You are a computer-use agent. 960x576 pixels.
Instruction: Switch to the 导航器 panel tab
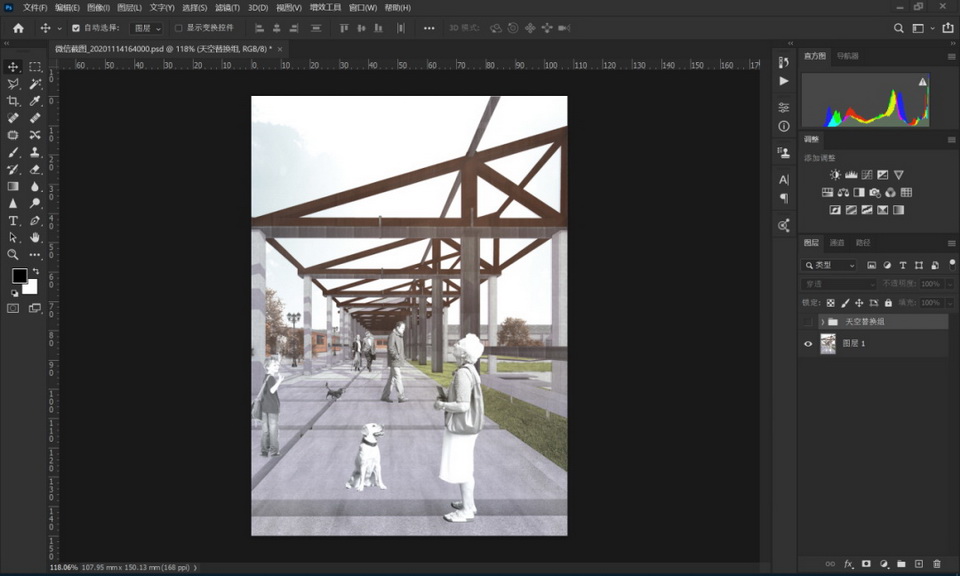click(x=847, y=56)
